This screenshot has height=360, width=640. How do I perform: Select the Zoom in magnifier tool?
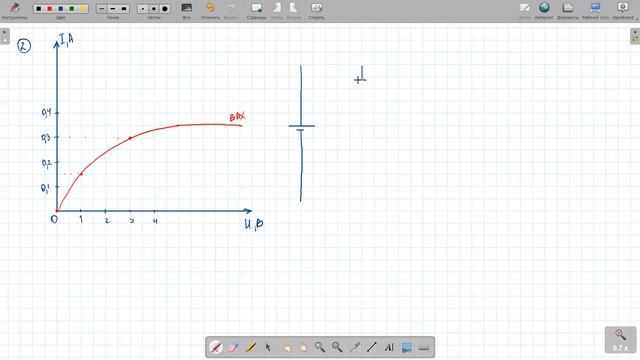coord(320,347)
